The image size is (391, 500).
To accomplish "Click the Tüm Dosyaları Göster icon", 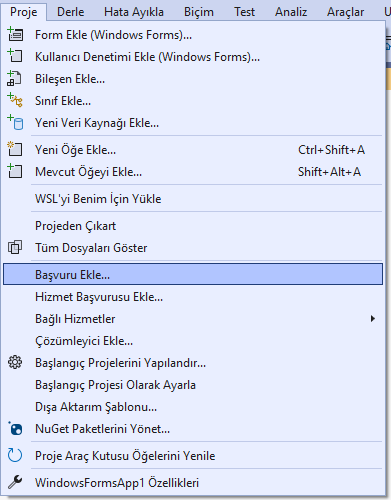I will pyautogui.click(x=15, y=247).
